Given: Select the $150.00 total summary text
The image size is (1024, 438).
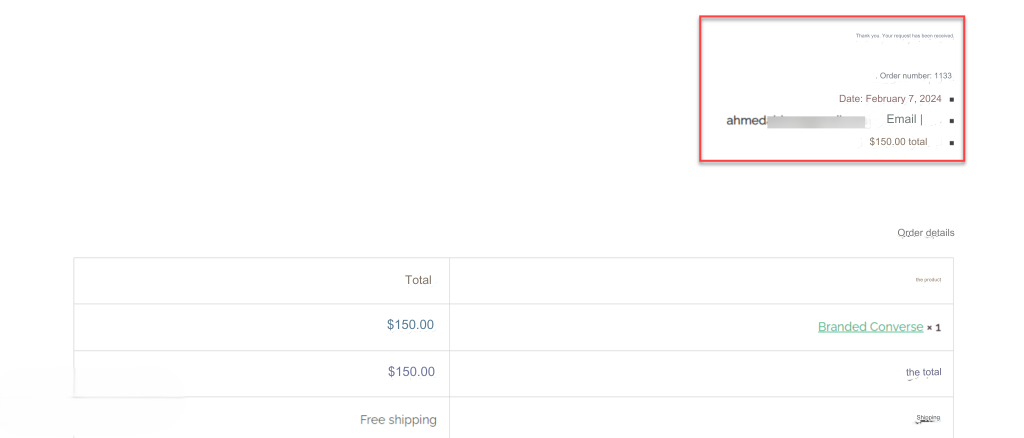Looking at the screenshot, I should point(898,142).
